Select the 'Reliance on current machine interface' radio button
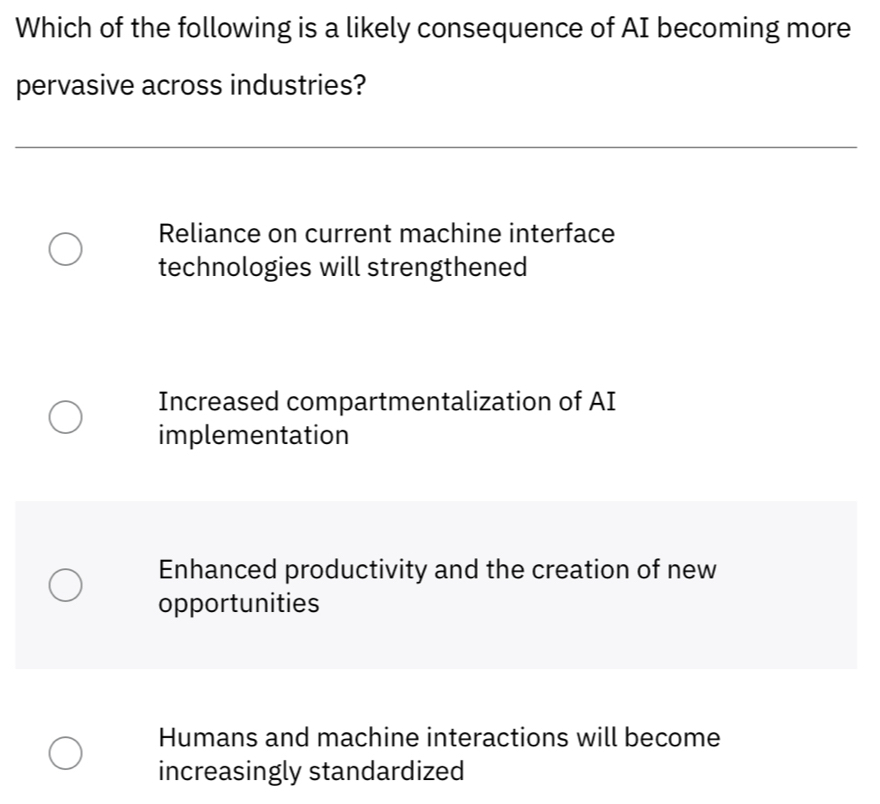Viewport: 880px width, 804px height. click(64, 249)
